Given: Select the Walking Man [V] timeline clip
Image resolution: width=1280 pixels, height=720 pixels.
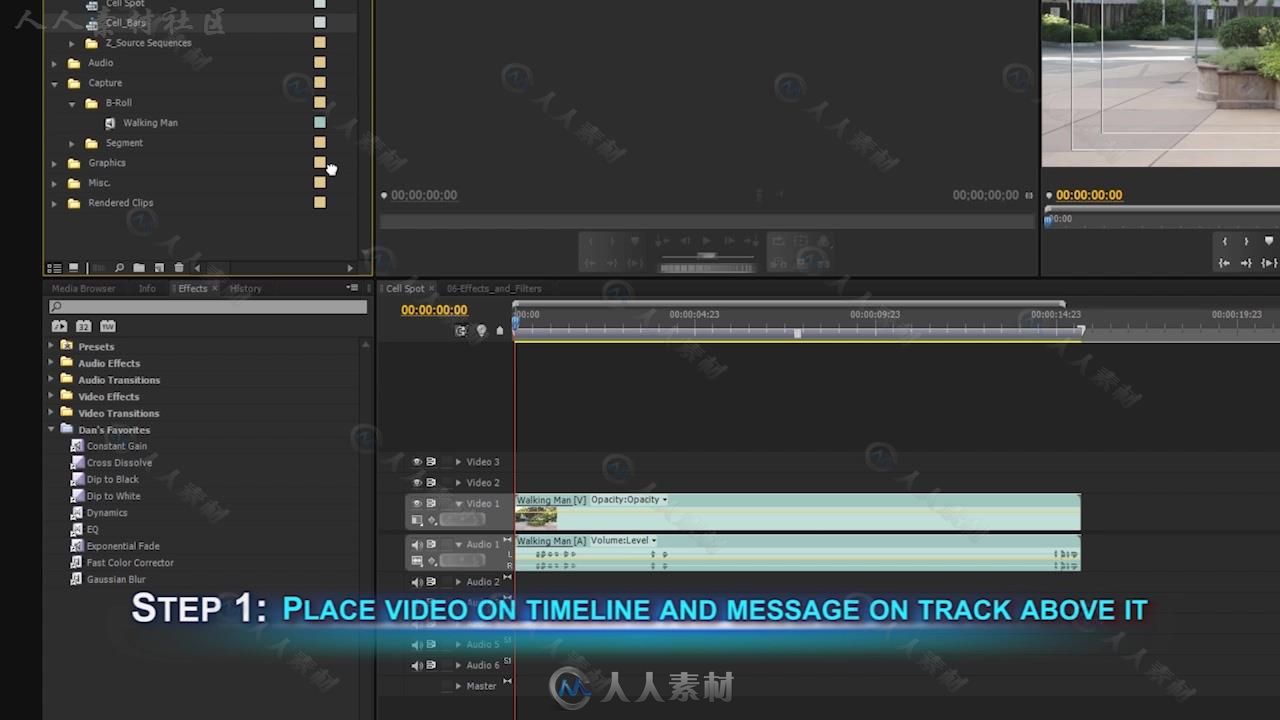Looking at the screenshot, I should pos(797,512).
